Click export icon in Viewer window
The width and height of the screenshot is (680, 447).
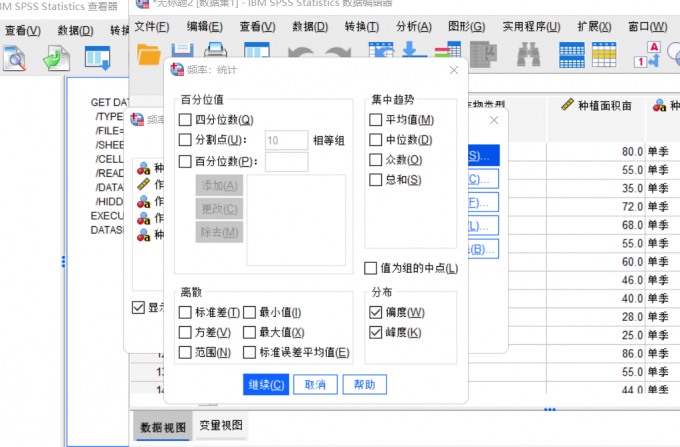56,59
